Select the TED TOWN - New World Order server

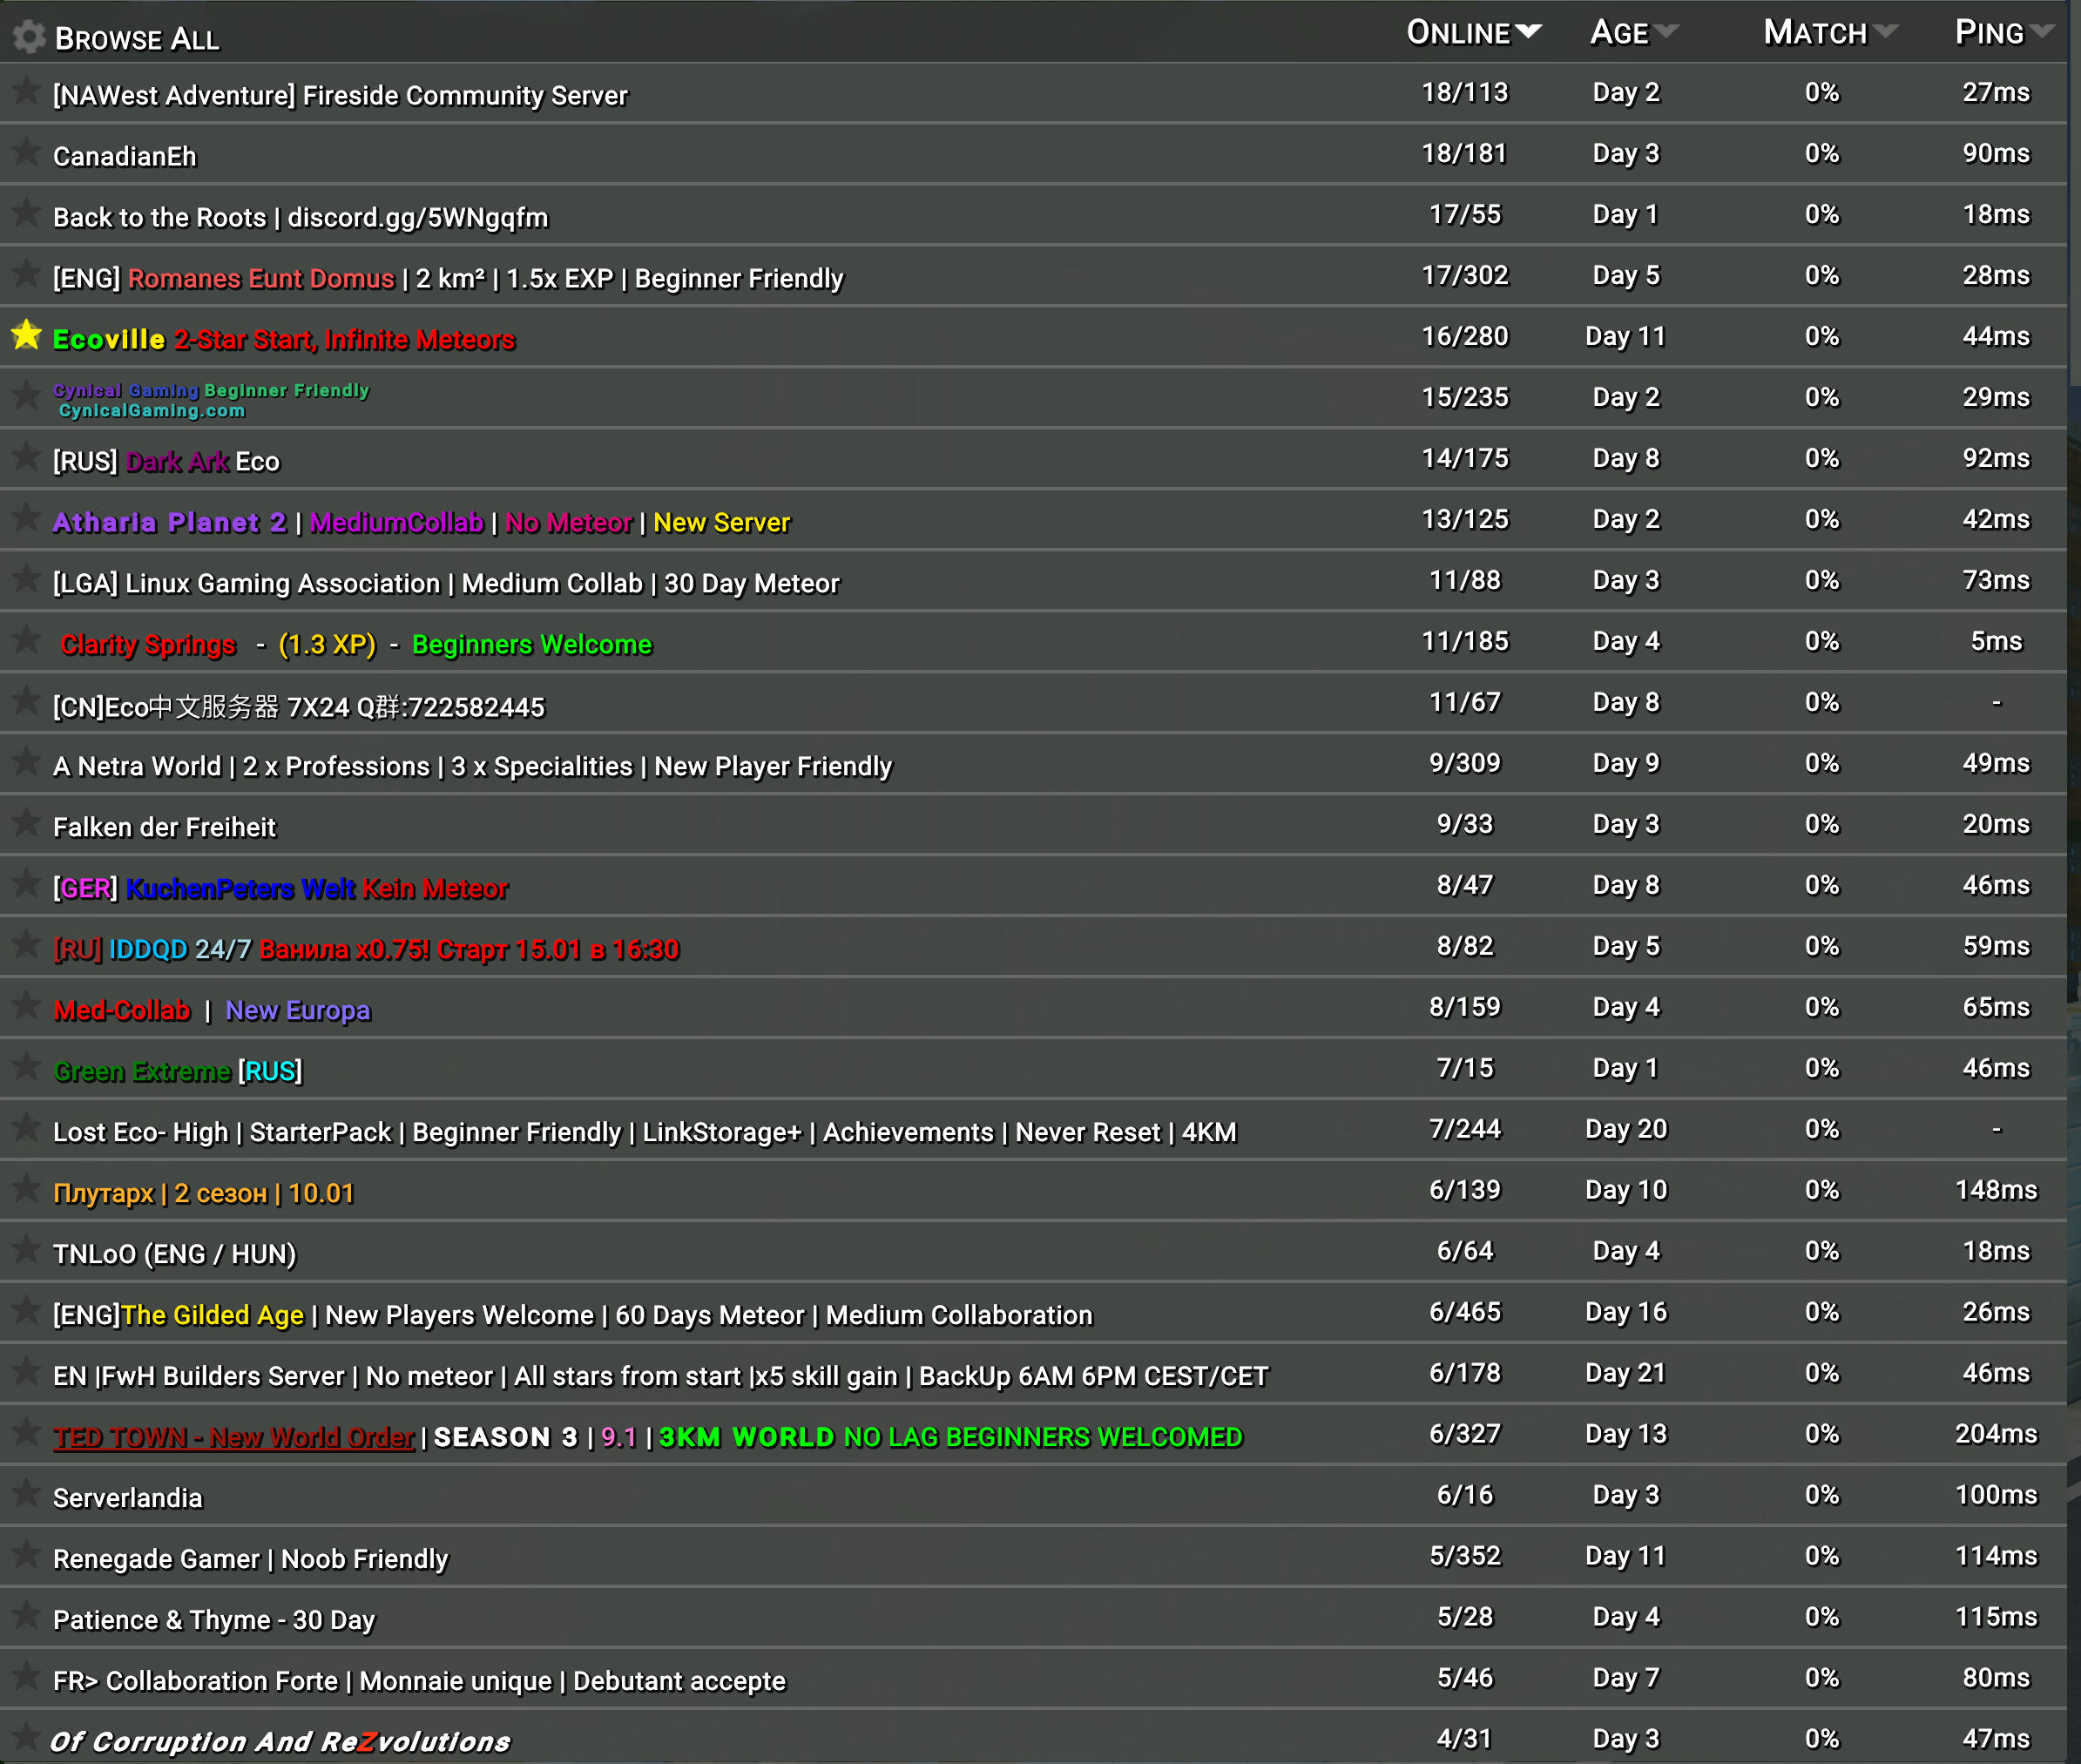(x=647, y=1434)
